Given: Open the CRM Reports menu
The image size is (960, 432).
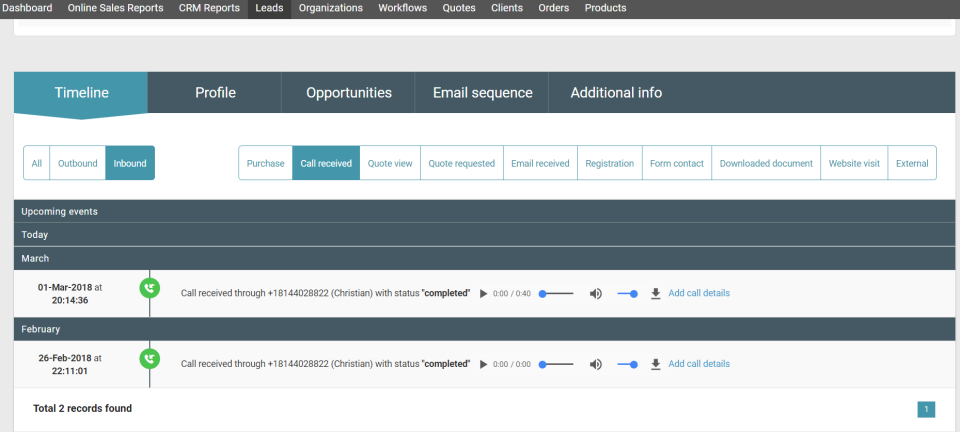Looking at the screenshot, I should point(209,8).
